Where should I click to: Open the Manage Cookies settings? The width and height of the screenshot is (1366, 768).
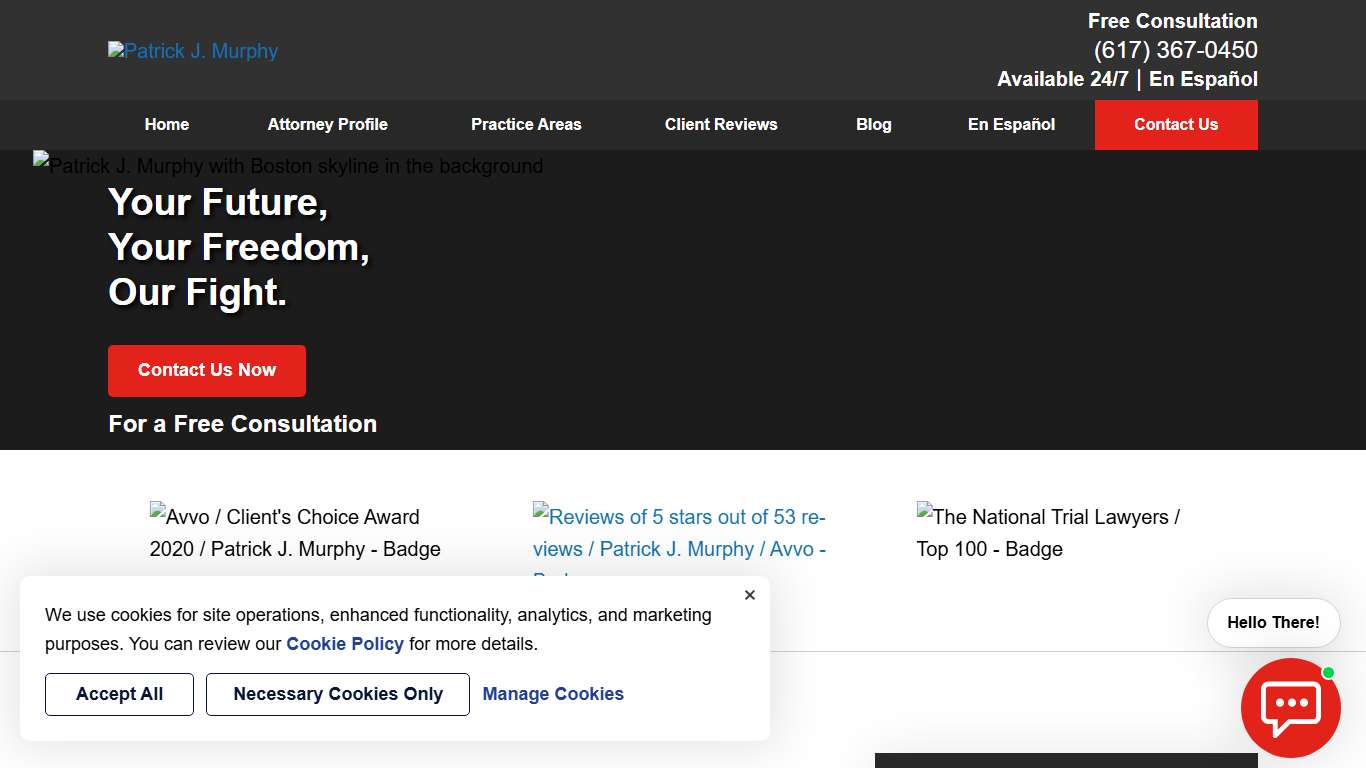pos(553,694)
